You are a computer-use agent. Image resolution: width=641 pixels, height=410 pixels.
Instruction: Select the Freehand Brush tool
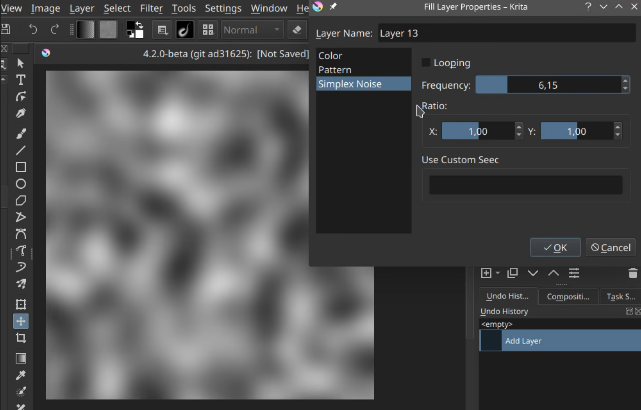click(21, 134)
